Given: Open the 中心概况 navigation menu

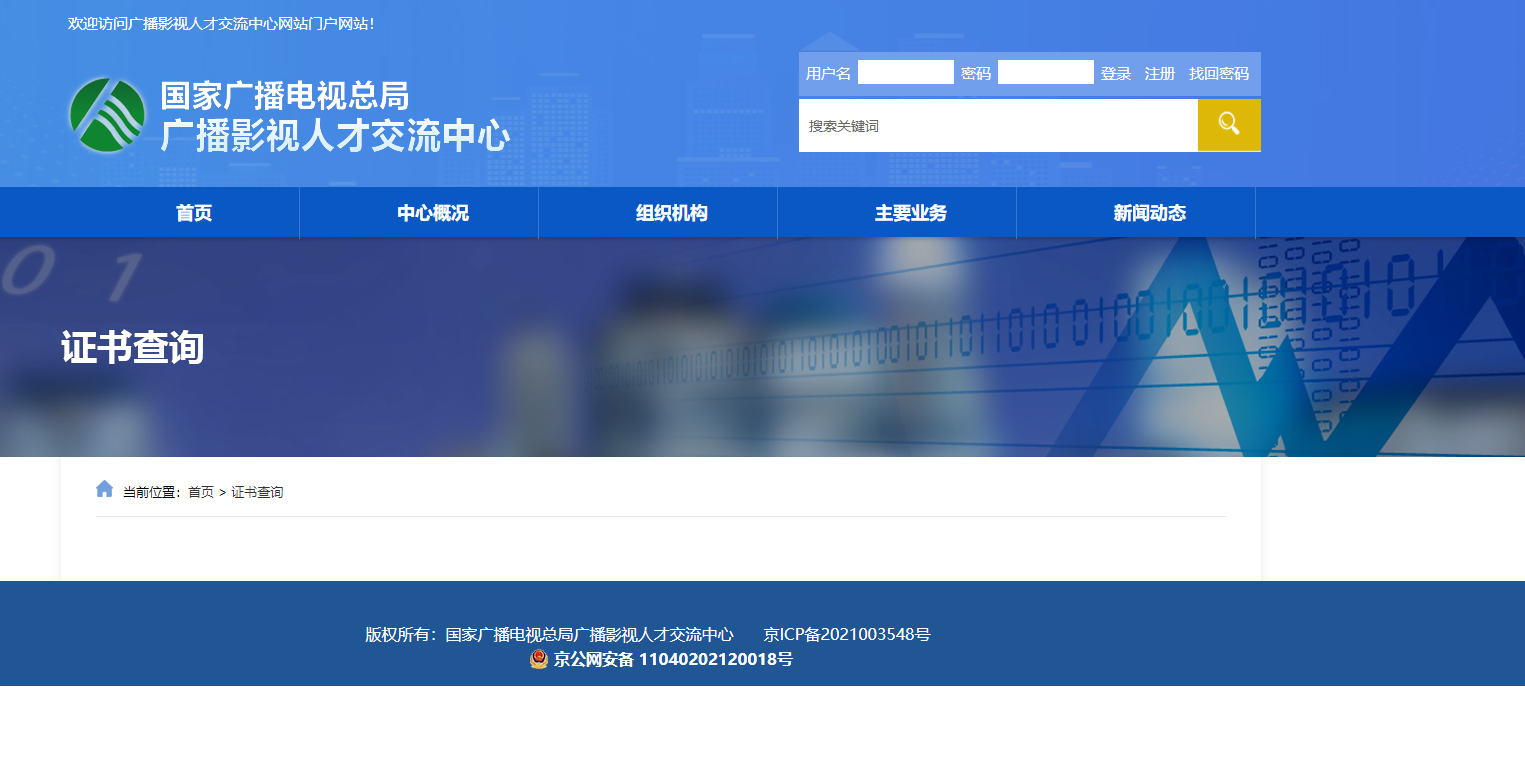Looking at the screenshot, I should [433, 213].
